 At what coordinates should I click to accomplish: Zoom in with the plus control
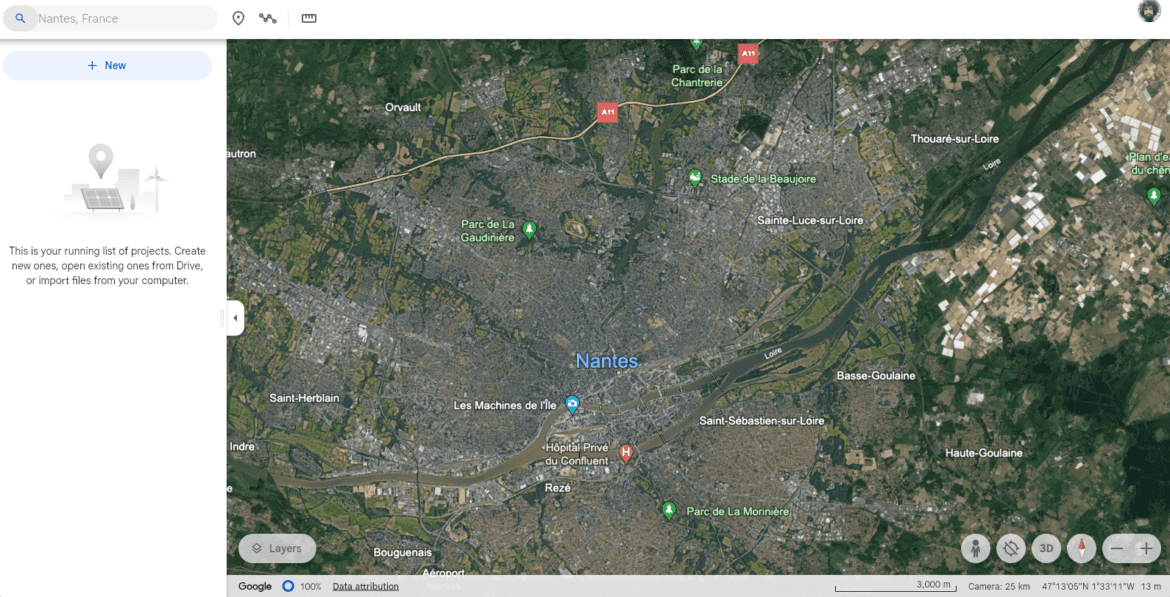1145,548
